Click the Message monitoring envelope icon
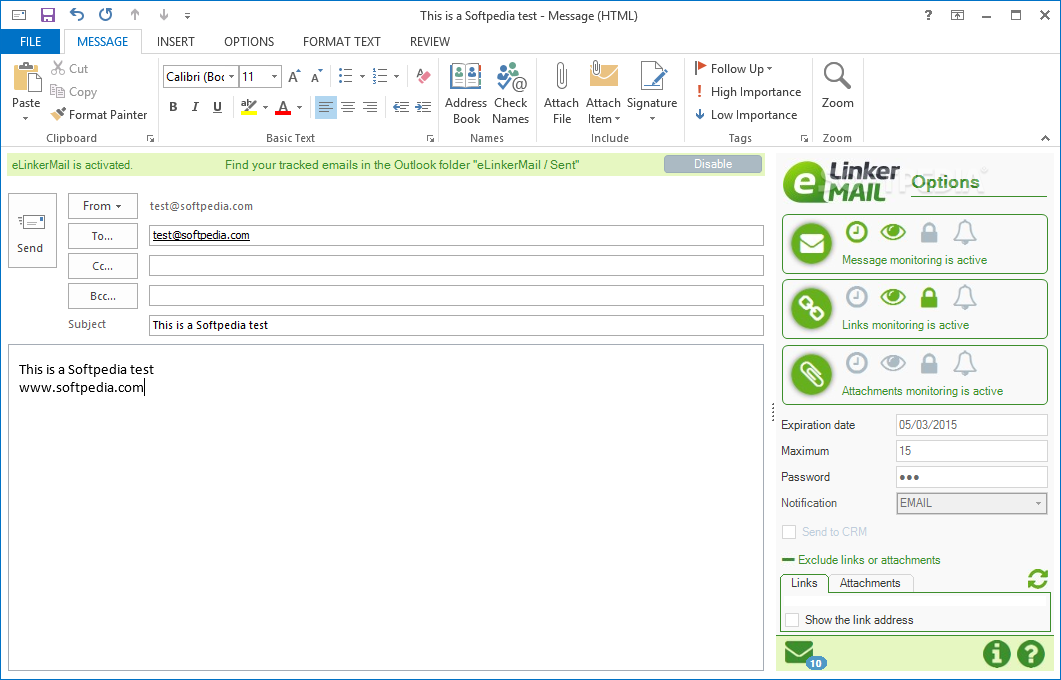This screenshot has height=680, width=1061. (811, 243)
